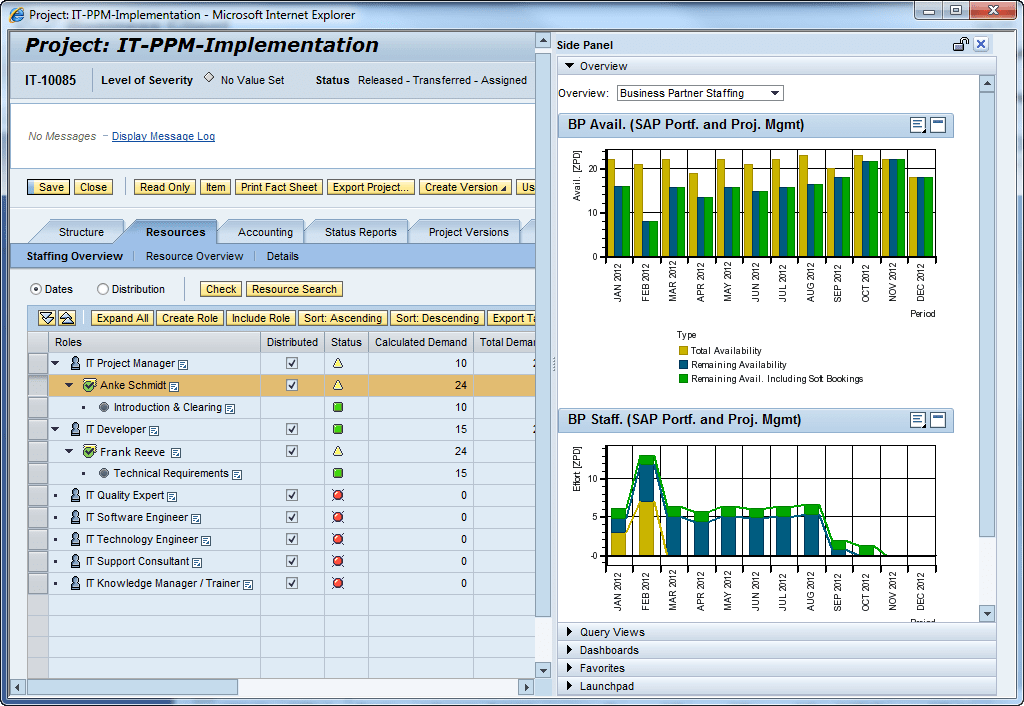
Task: Collapse the BP Staff chart with its minimize icon
Action: tap(936, 420)
